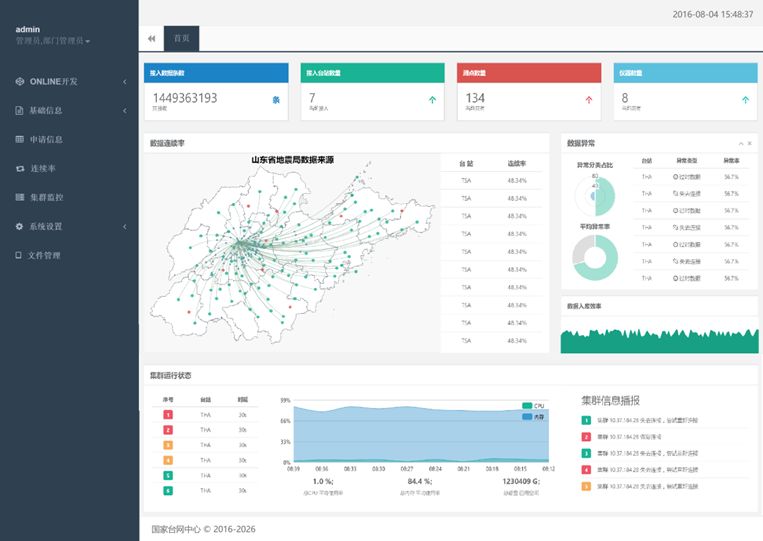
Task: Open 集群监控 from the sidebar
Action: pos(45,197)
